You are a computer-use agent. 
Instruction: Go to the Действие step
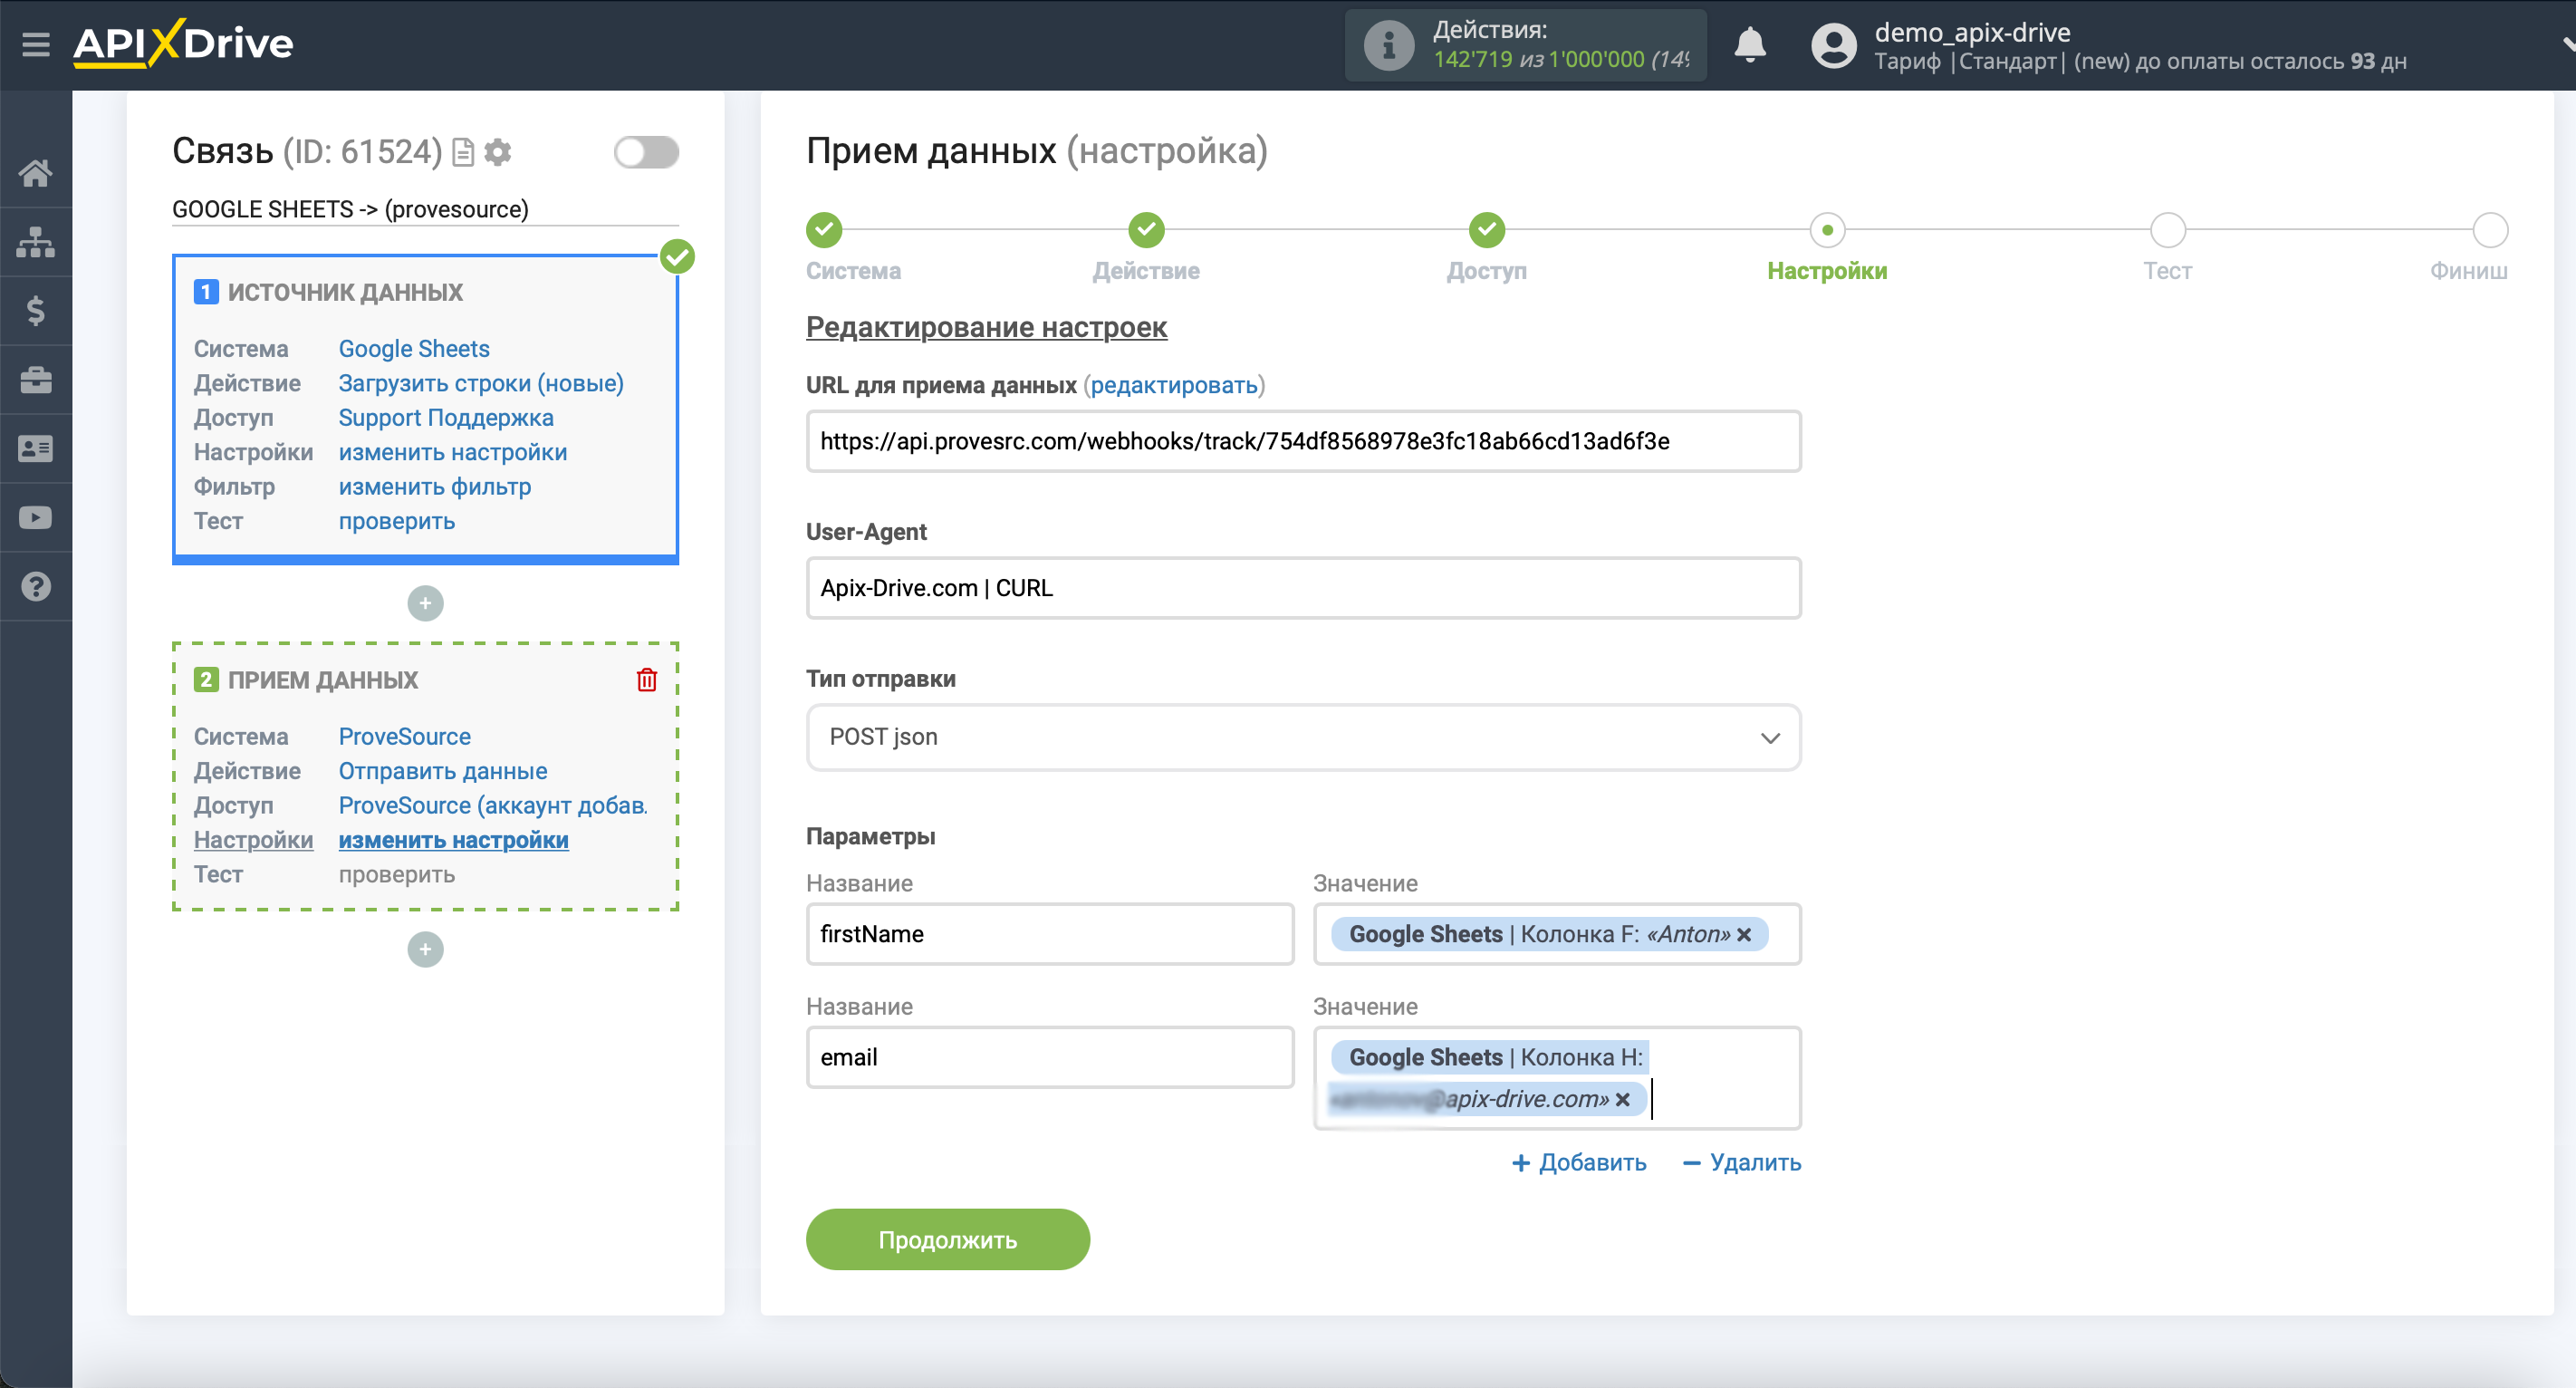[x=1146, y=230]
